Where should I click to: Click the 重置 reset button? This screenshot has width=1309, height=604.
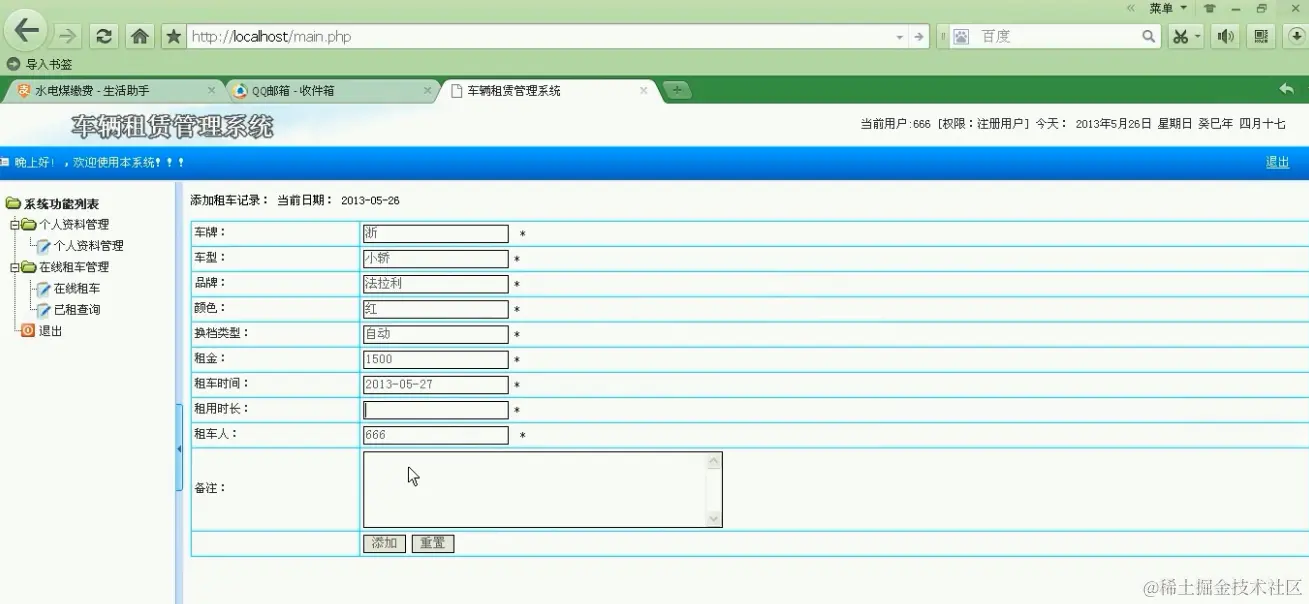433,544
